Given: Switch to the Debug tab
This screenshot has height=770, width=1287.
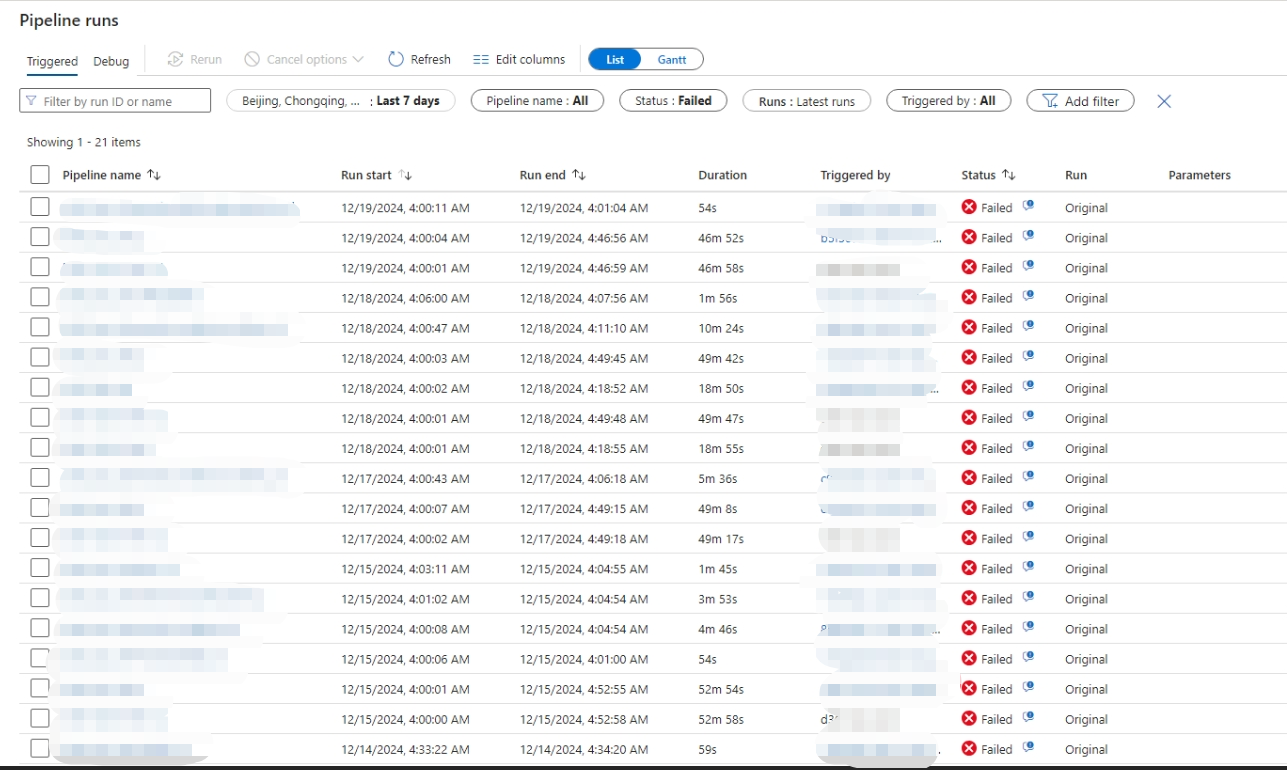Looking at the screenshot, I should 111,61.
